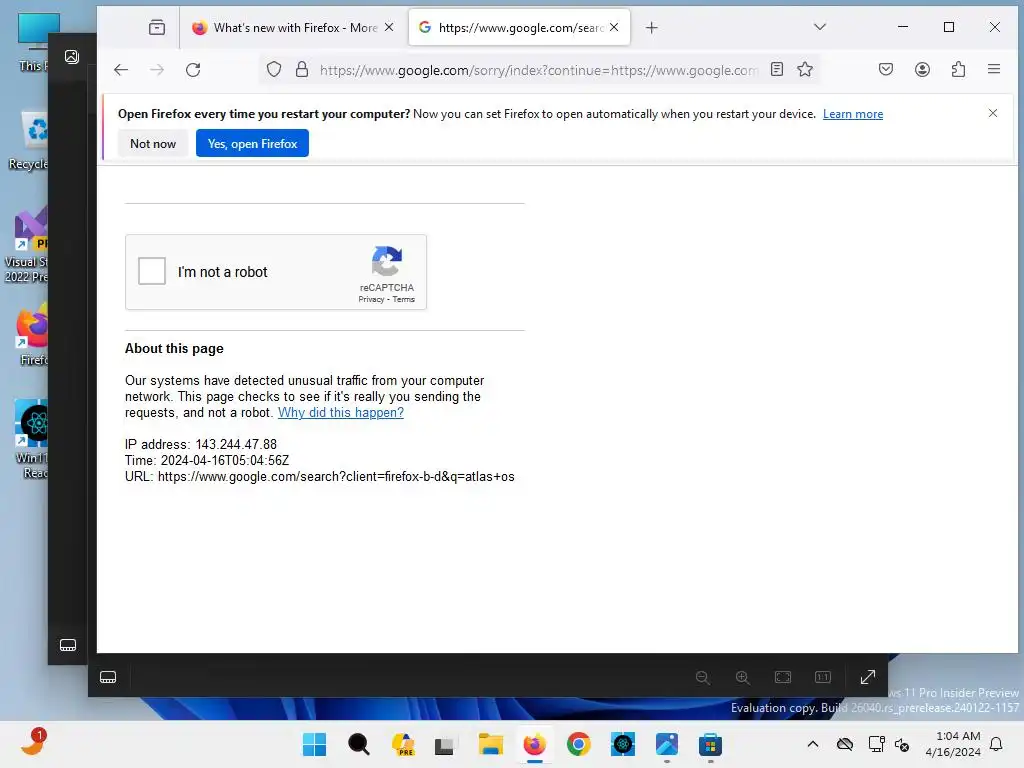Viewport: 1024px width, 768px height.
Task: Dismiss the Firefox startup notification bar
Action: [x=993, y=114]
